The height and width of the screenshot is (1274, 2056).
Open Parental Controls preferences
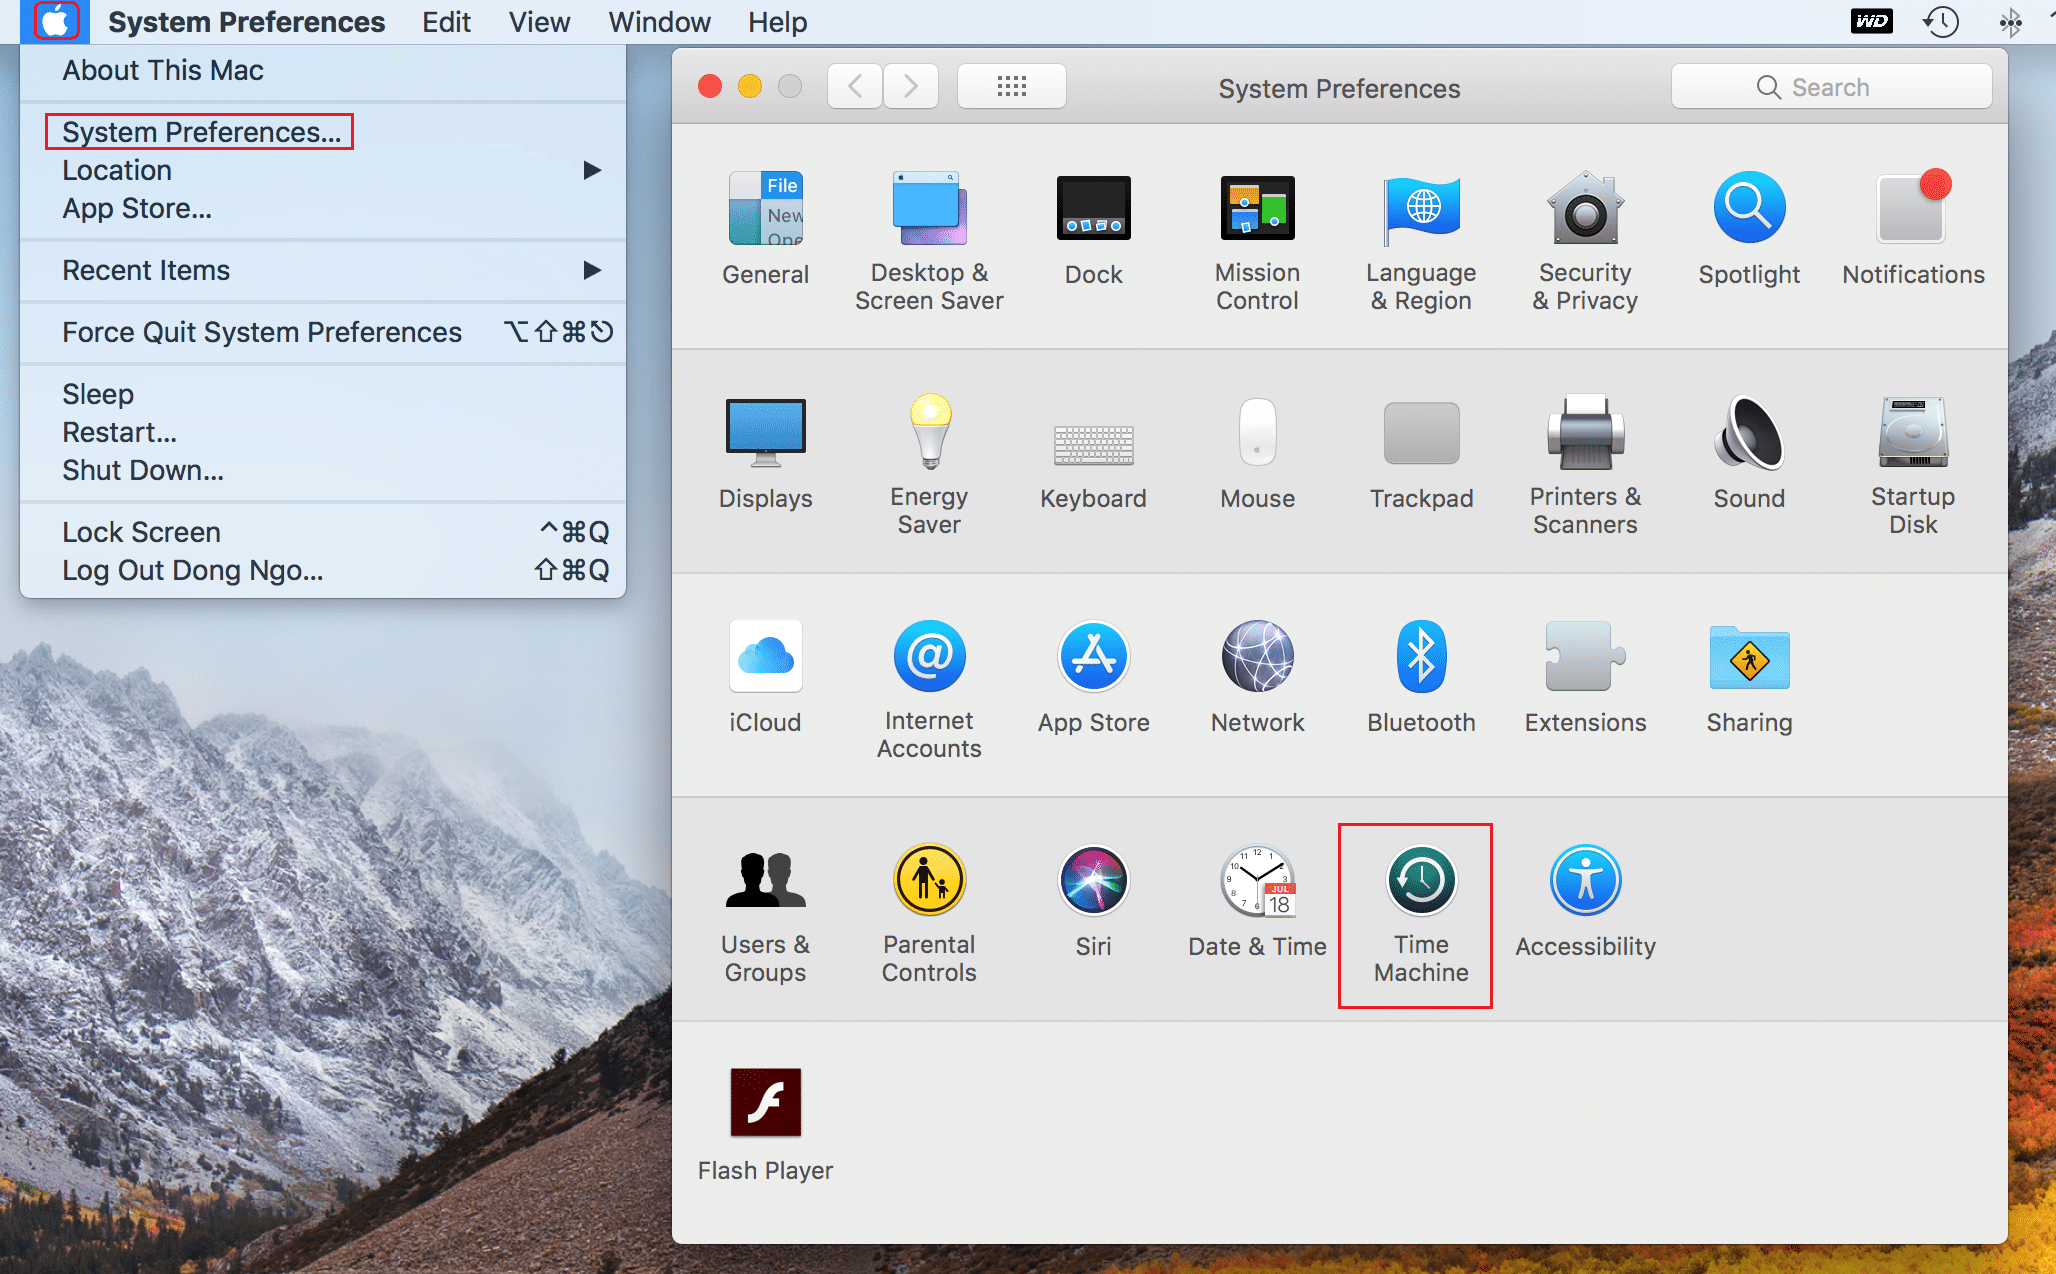[x=929, y=883]
